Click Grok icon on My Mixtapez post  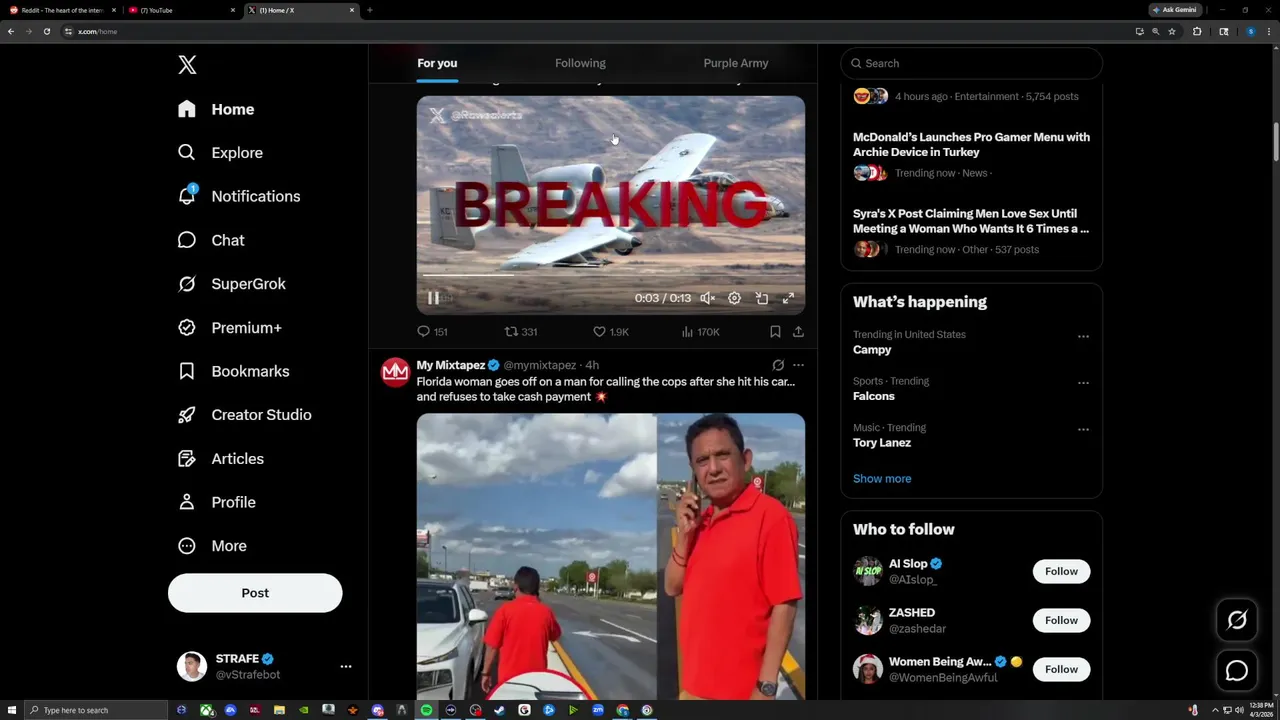778,365
